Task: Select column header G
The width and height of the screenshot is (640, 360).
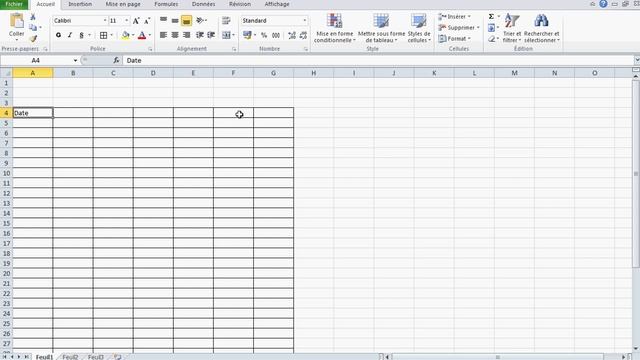Action: pyautogui.click(x=273, y=73)
